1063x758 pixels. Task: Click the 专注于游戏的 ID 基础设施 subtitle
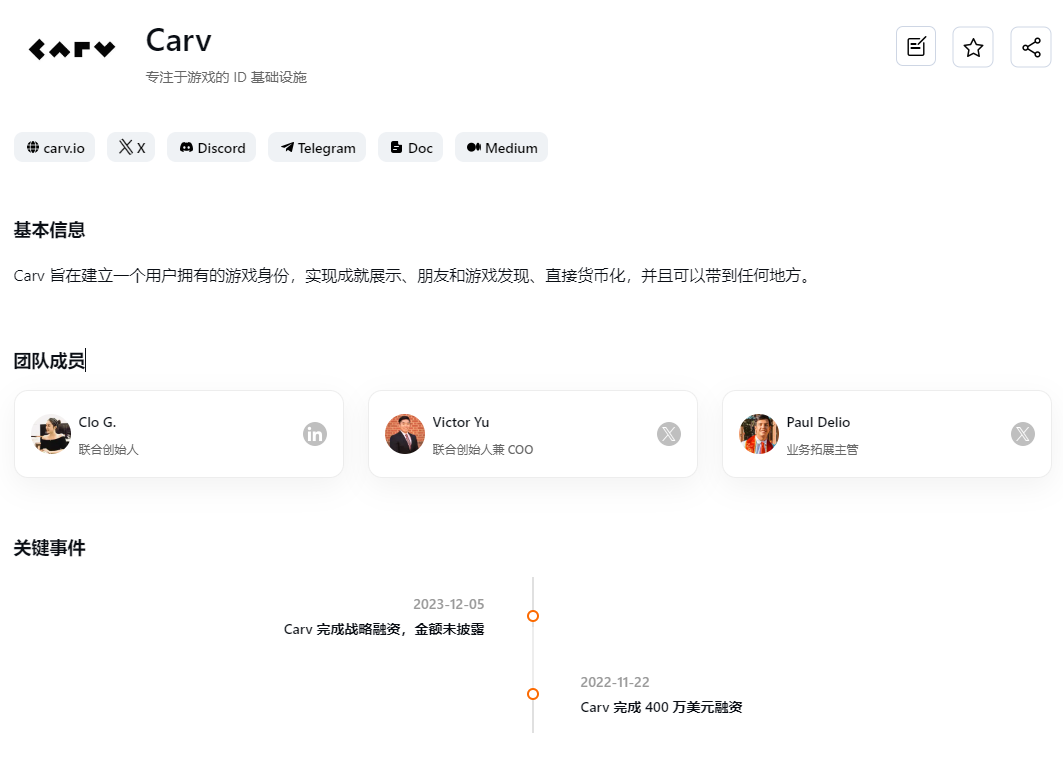(x=226, y=77)
